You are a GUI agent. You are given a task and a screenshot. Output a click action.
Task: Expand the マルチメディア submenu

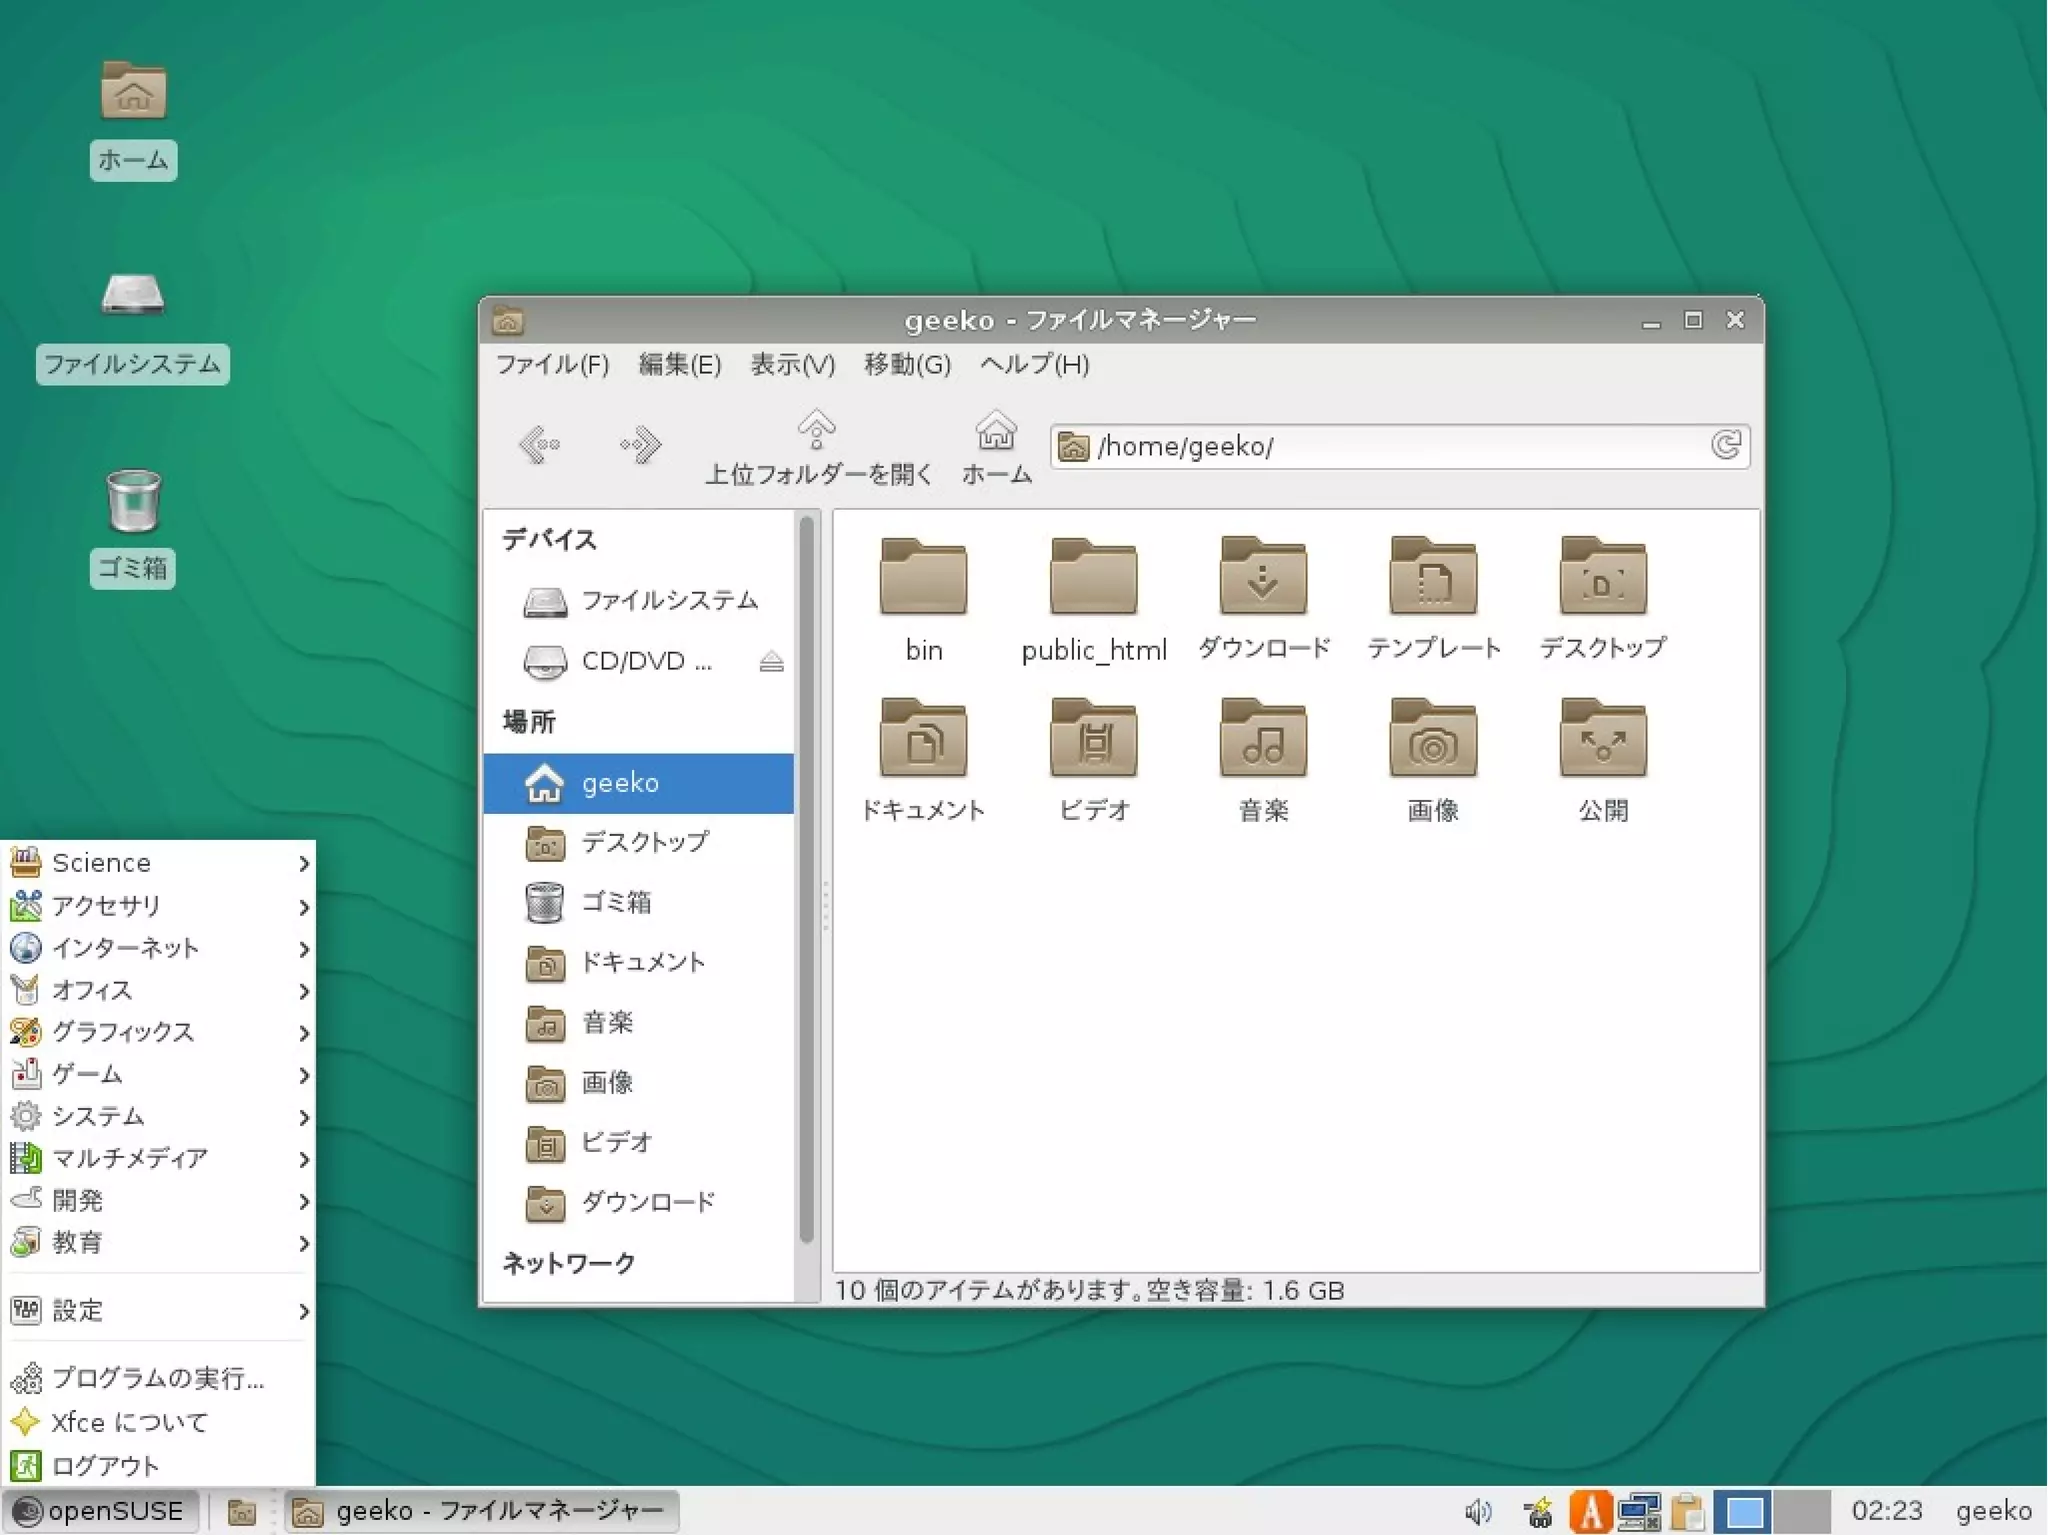(159, 1158)
